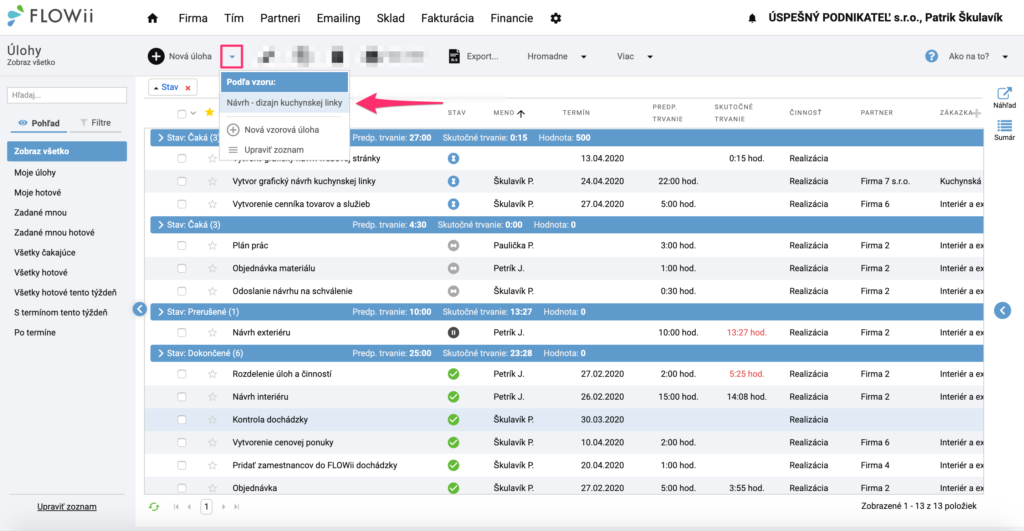Image resolution: width=1024 pixels, height=531 pixels.
Task: Click status icon of Objednávka materiálu
Action: coord(453,268)
